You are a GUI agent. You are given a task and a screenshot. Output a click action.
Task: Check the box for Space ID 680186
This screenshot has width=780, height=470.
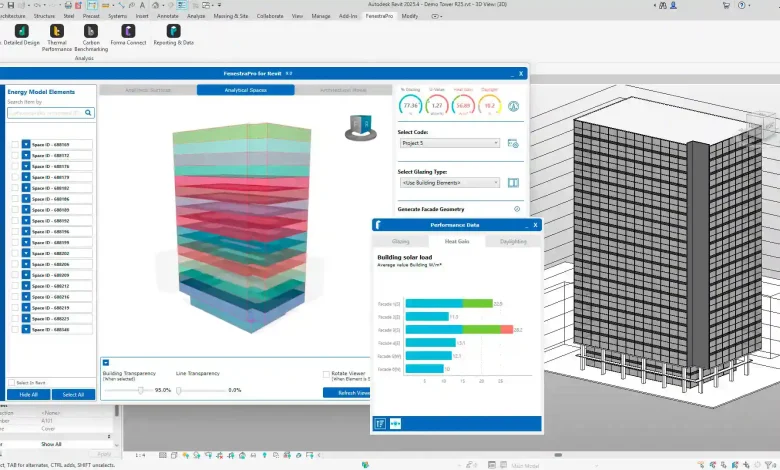[x=15, y=199]
